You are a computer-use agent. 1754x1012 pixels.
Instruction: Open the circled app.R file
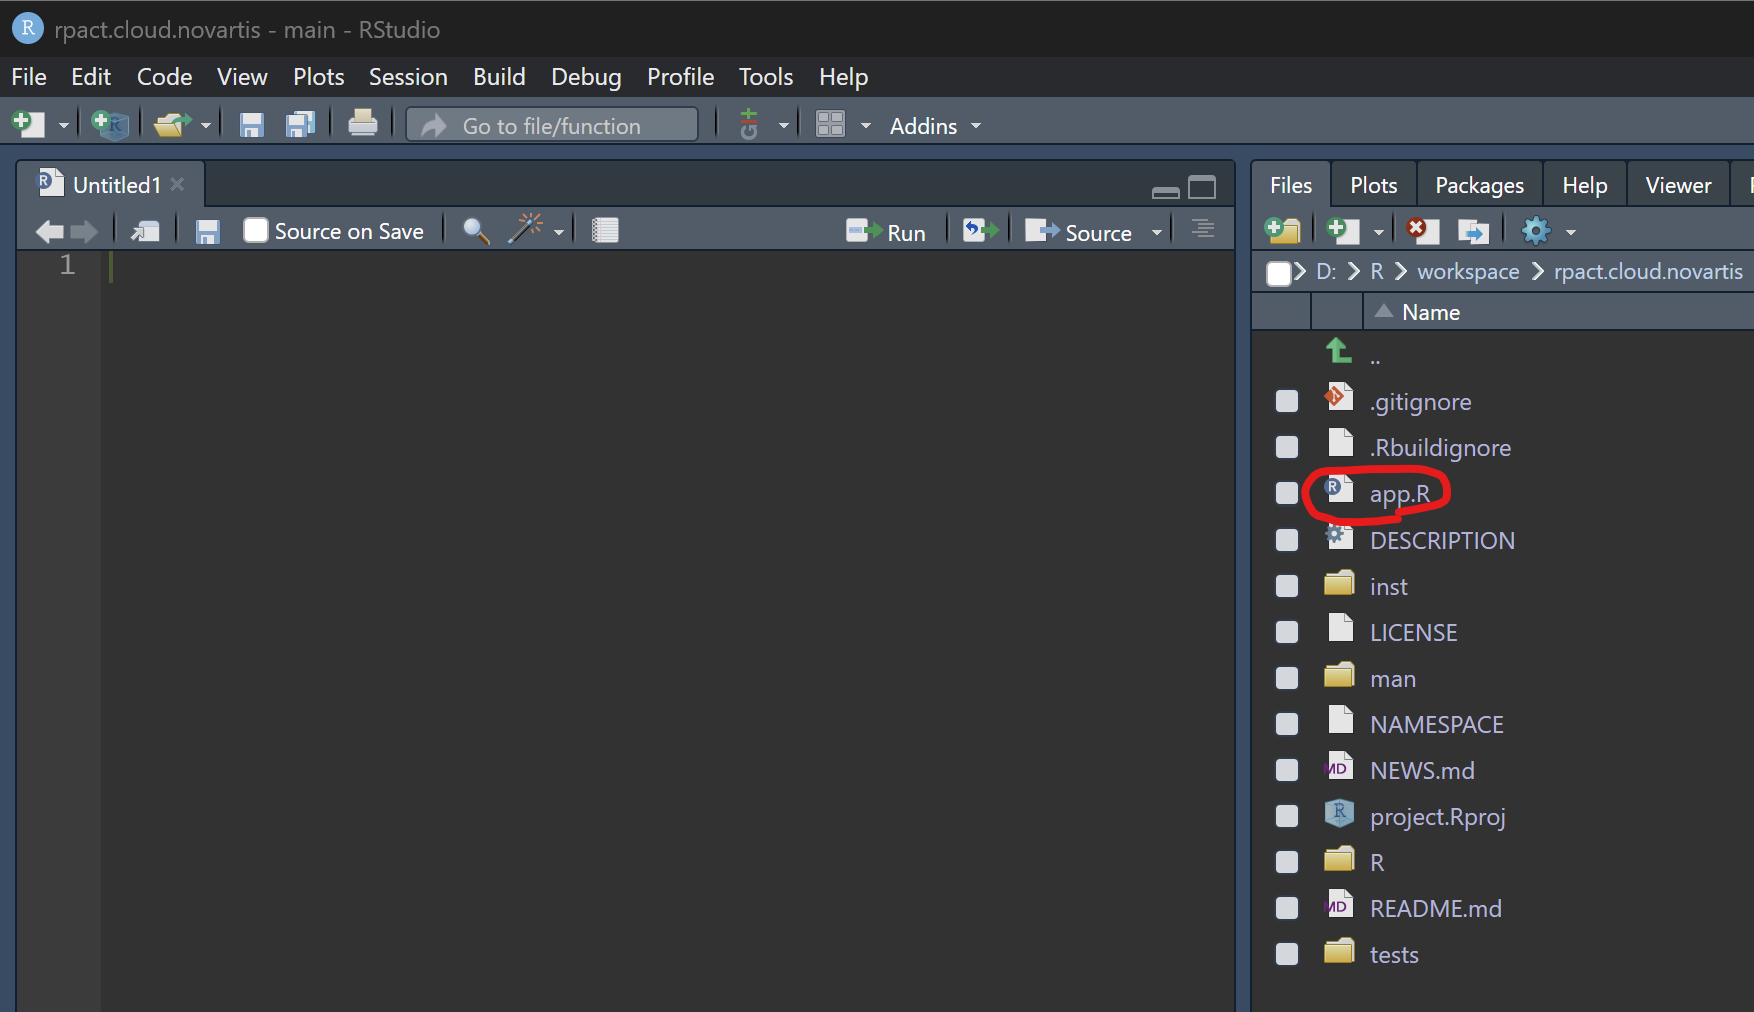(1401, 493)
